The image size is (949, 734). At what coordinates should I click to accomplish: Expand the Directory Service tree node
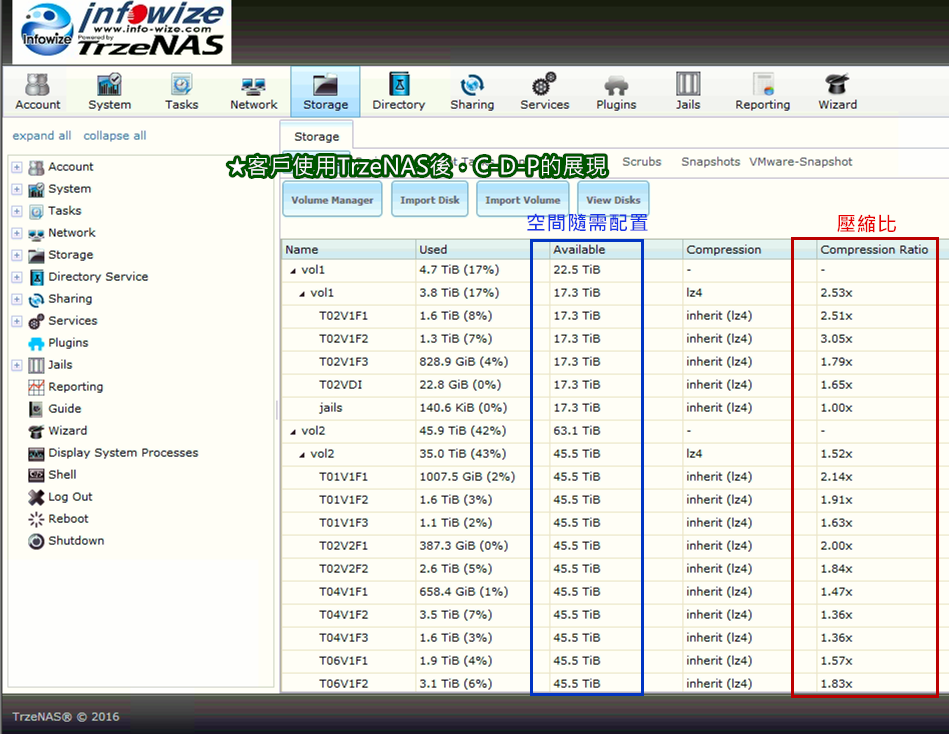coord(17,277)
